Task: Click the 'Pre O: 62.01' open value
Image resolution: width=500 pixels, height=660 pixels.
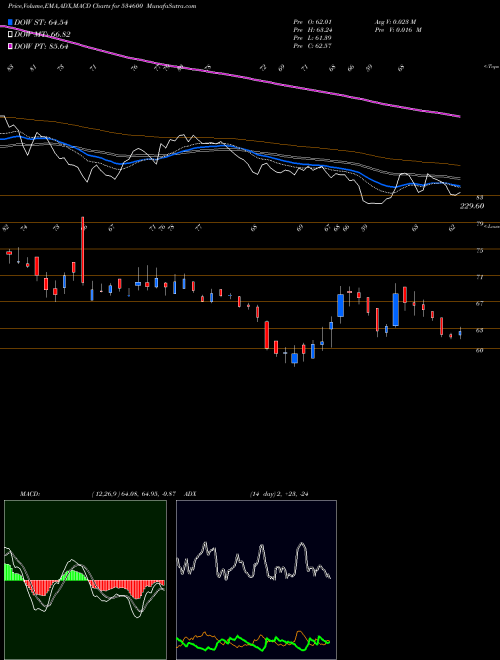Action: [313, 22]
